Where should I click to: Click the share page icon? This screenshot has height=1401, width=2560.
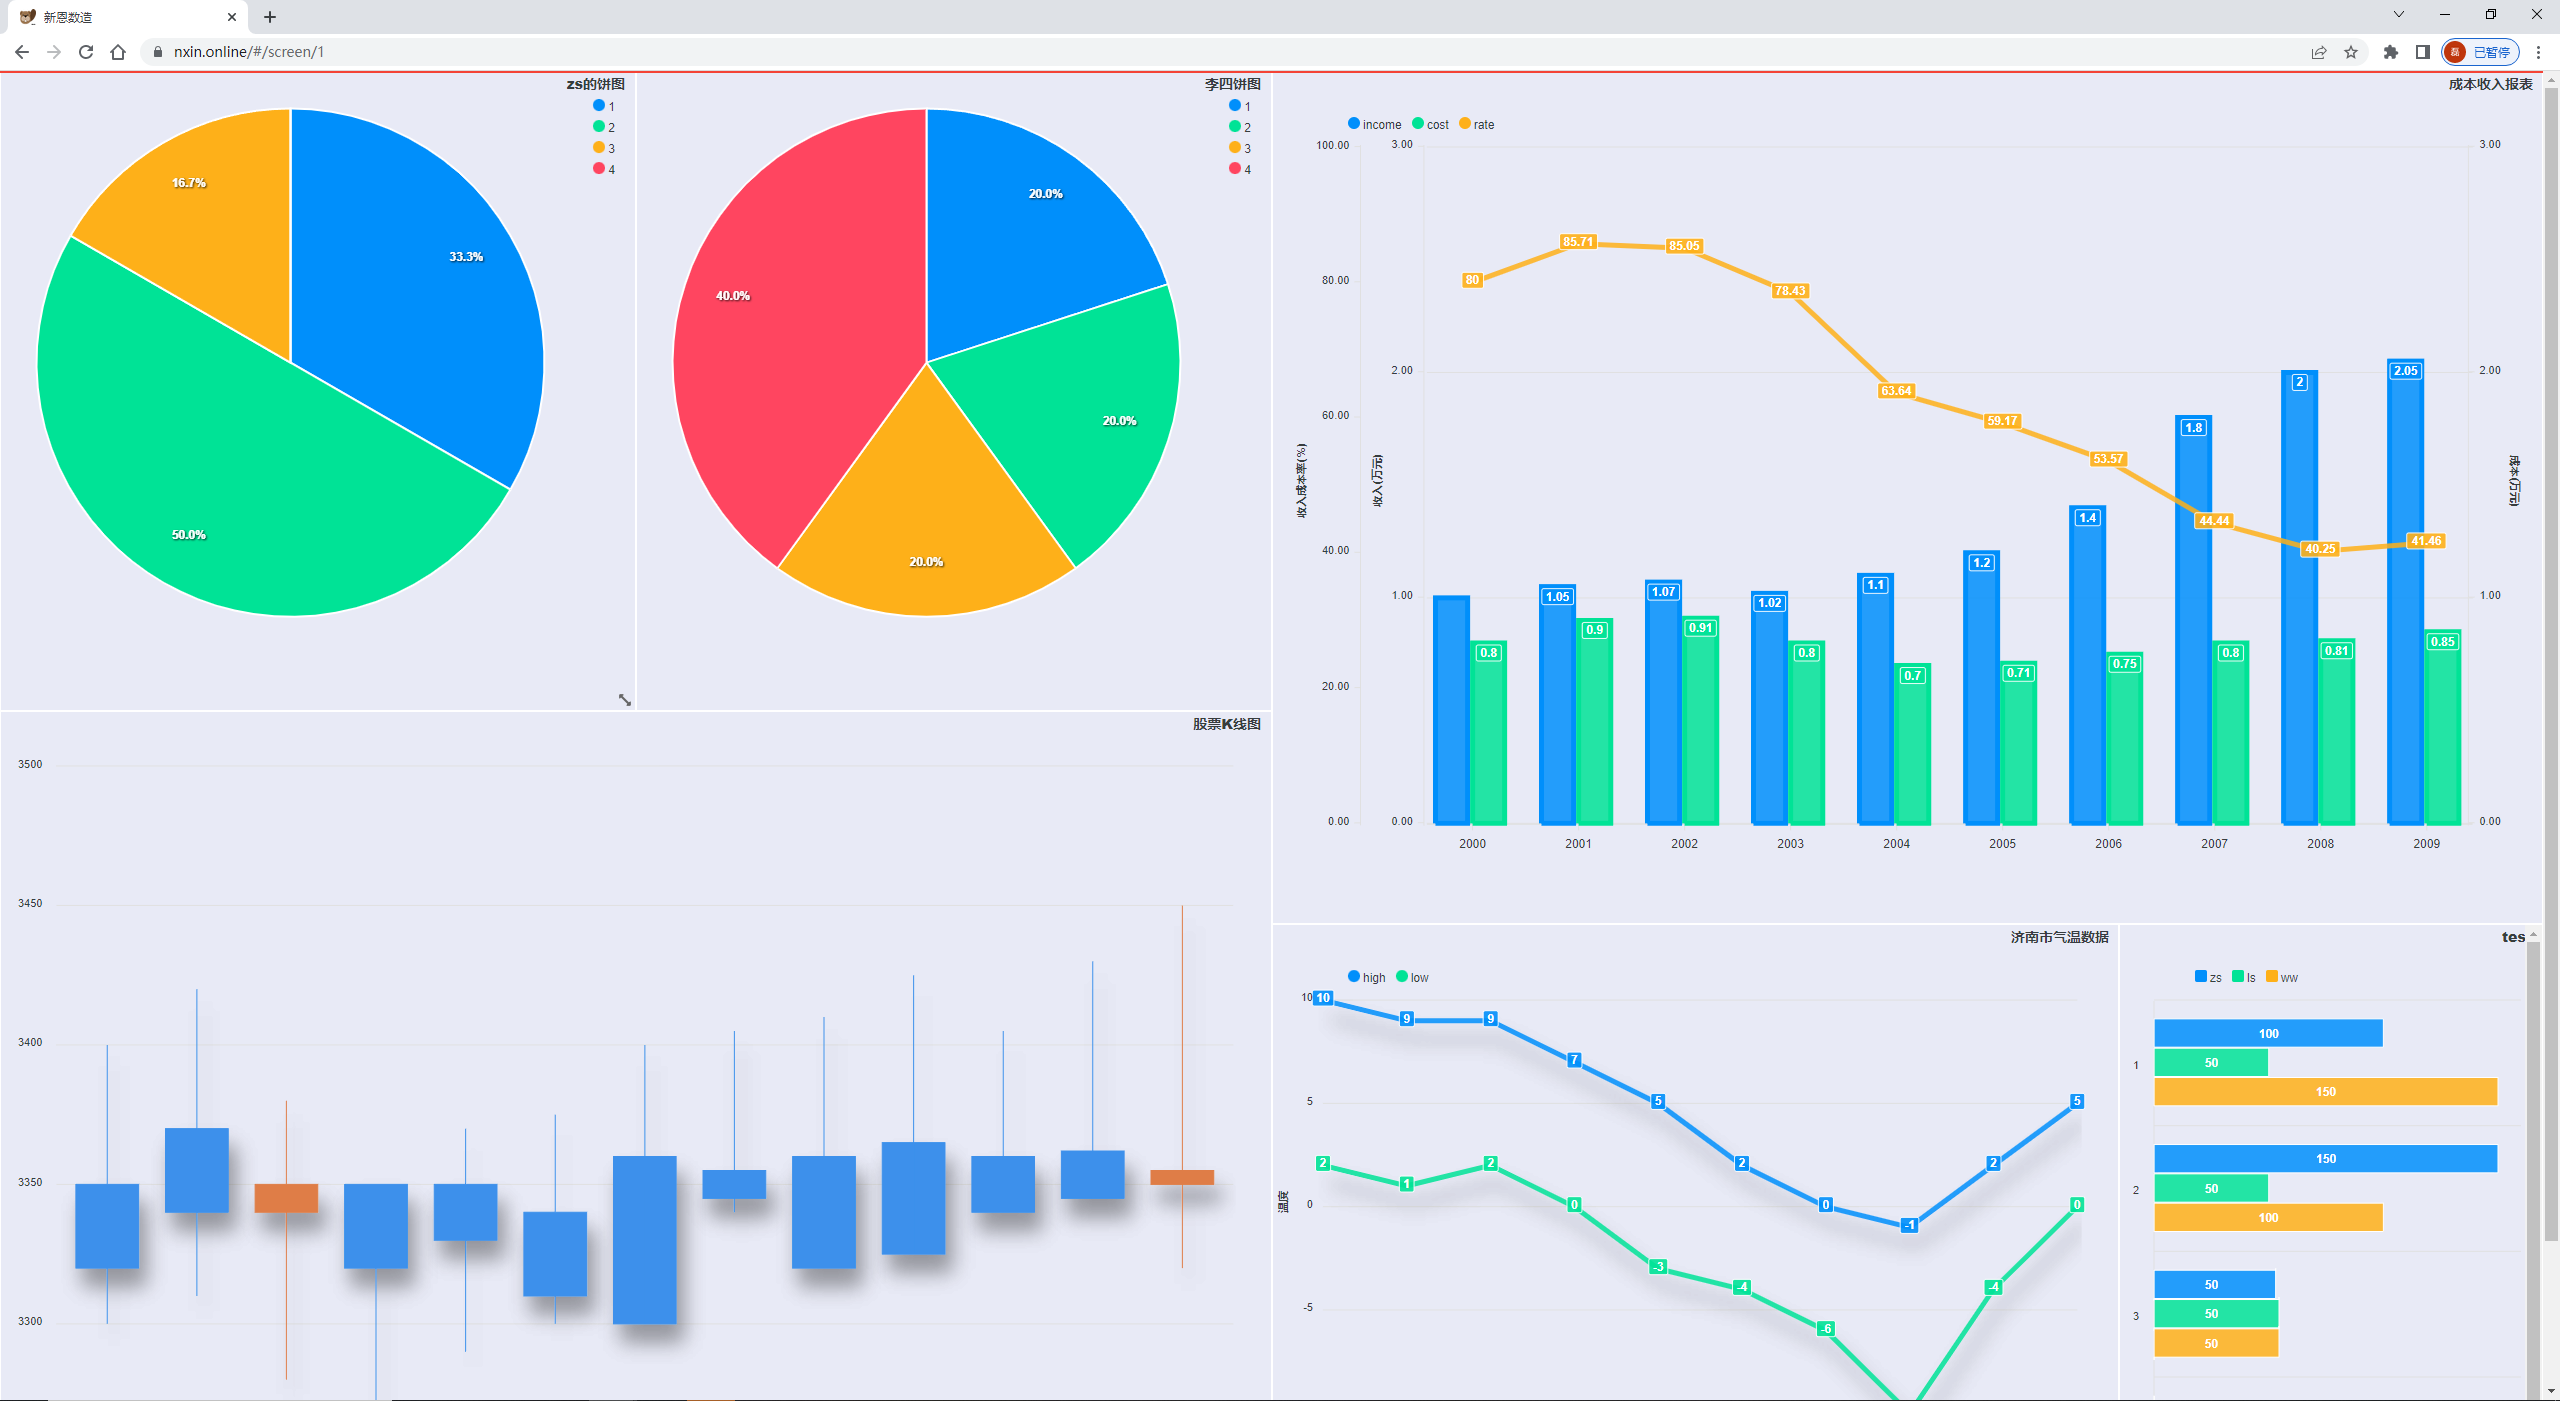2319,52
